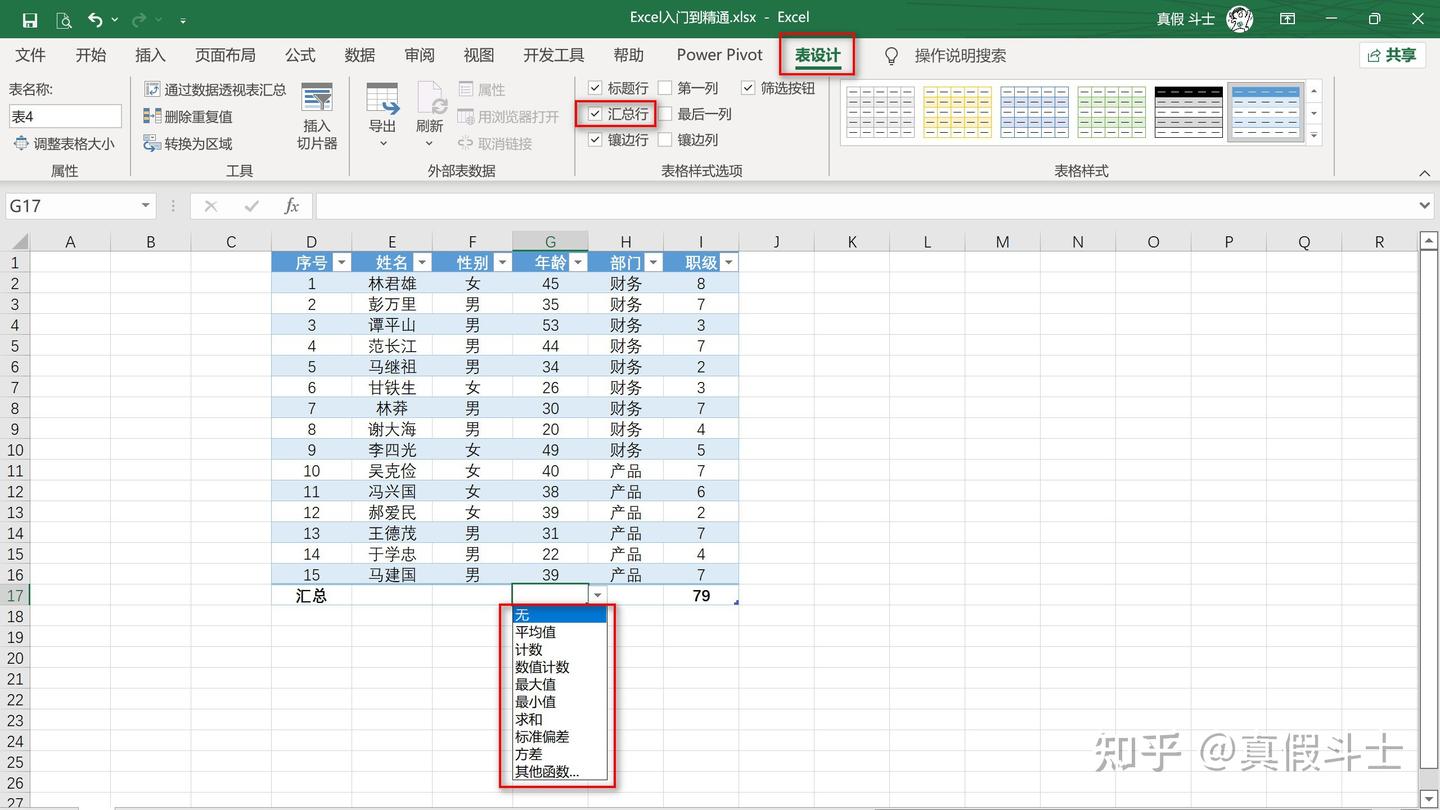Open the File (文件) tab

coord(31,55)
